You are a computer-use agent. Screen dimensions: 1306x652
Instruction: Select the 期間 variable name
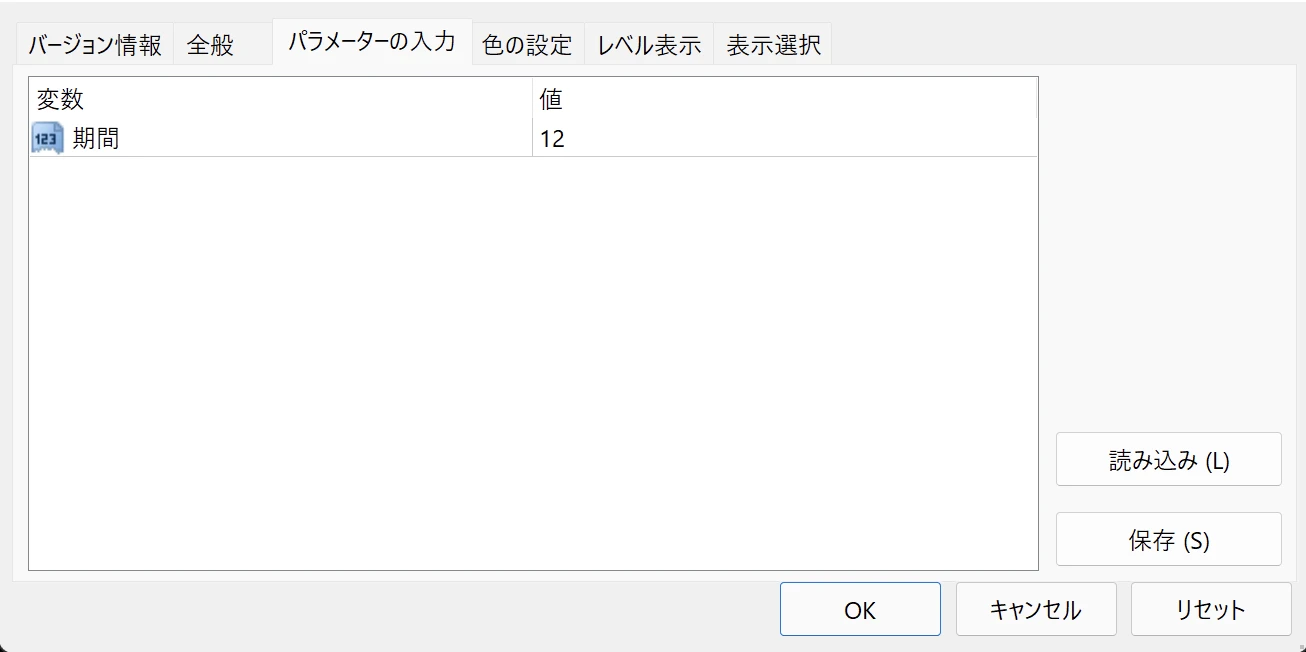pyautogui.click(x=96, y=138)
